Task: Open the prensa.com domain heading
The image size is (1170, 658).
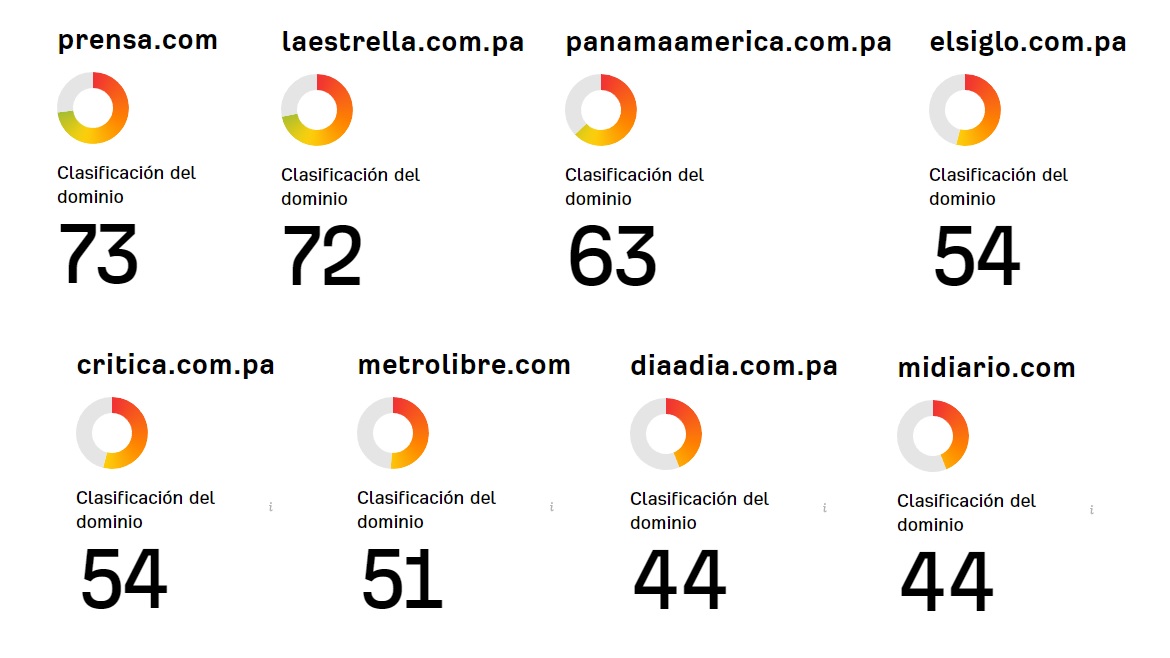Action: (x=137, y=40)
